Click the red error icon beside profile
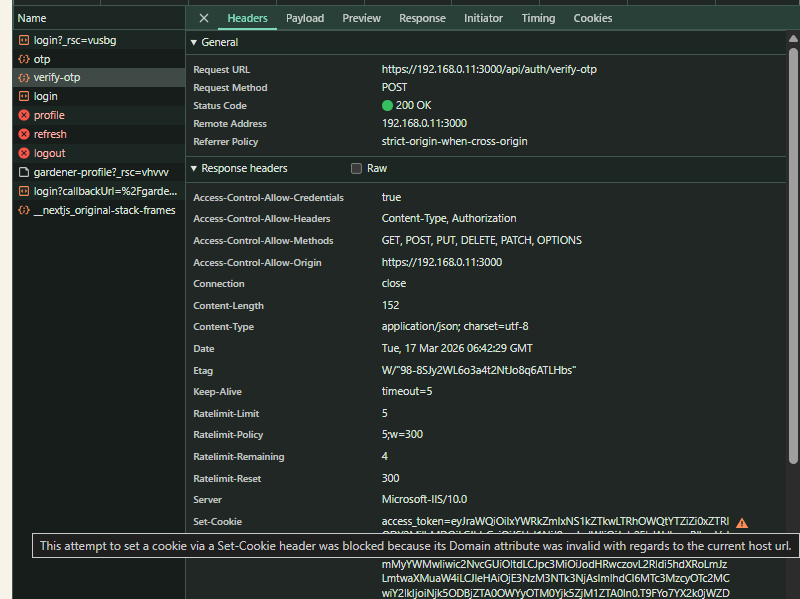Viewport: 800px width, 599px height. click(x=24, y=115)
